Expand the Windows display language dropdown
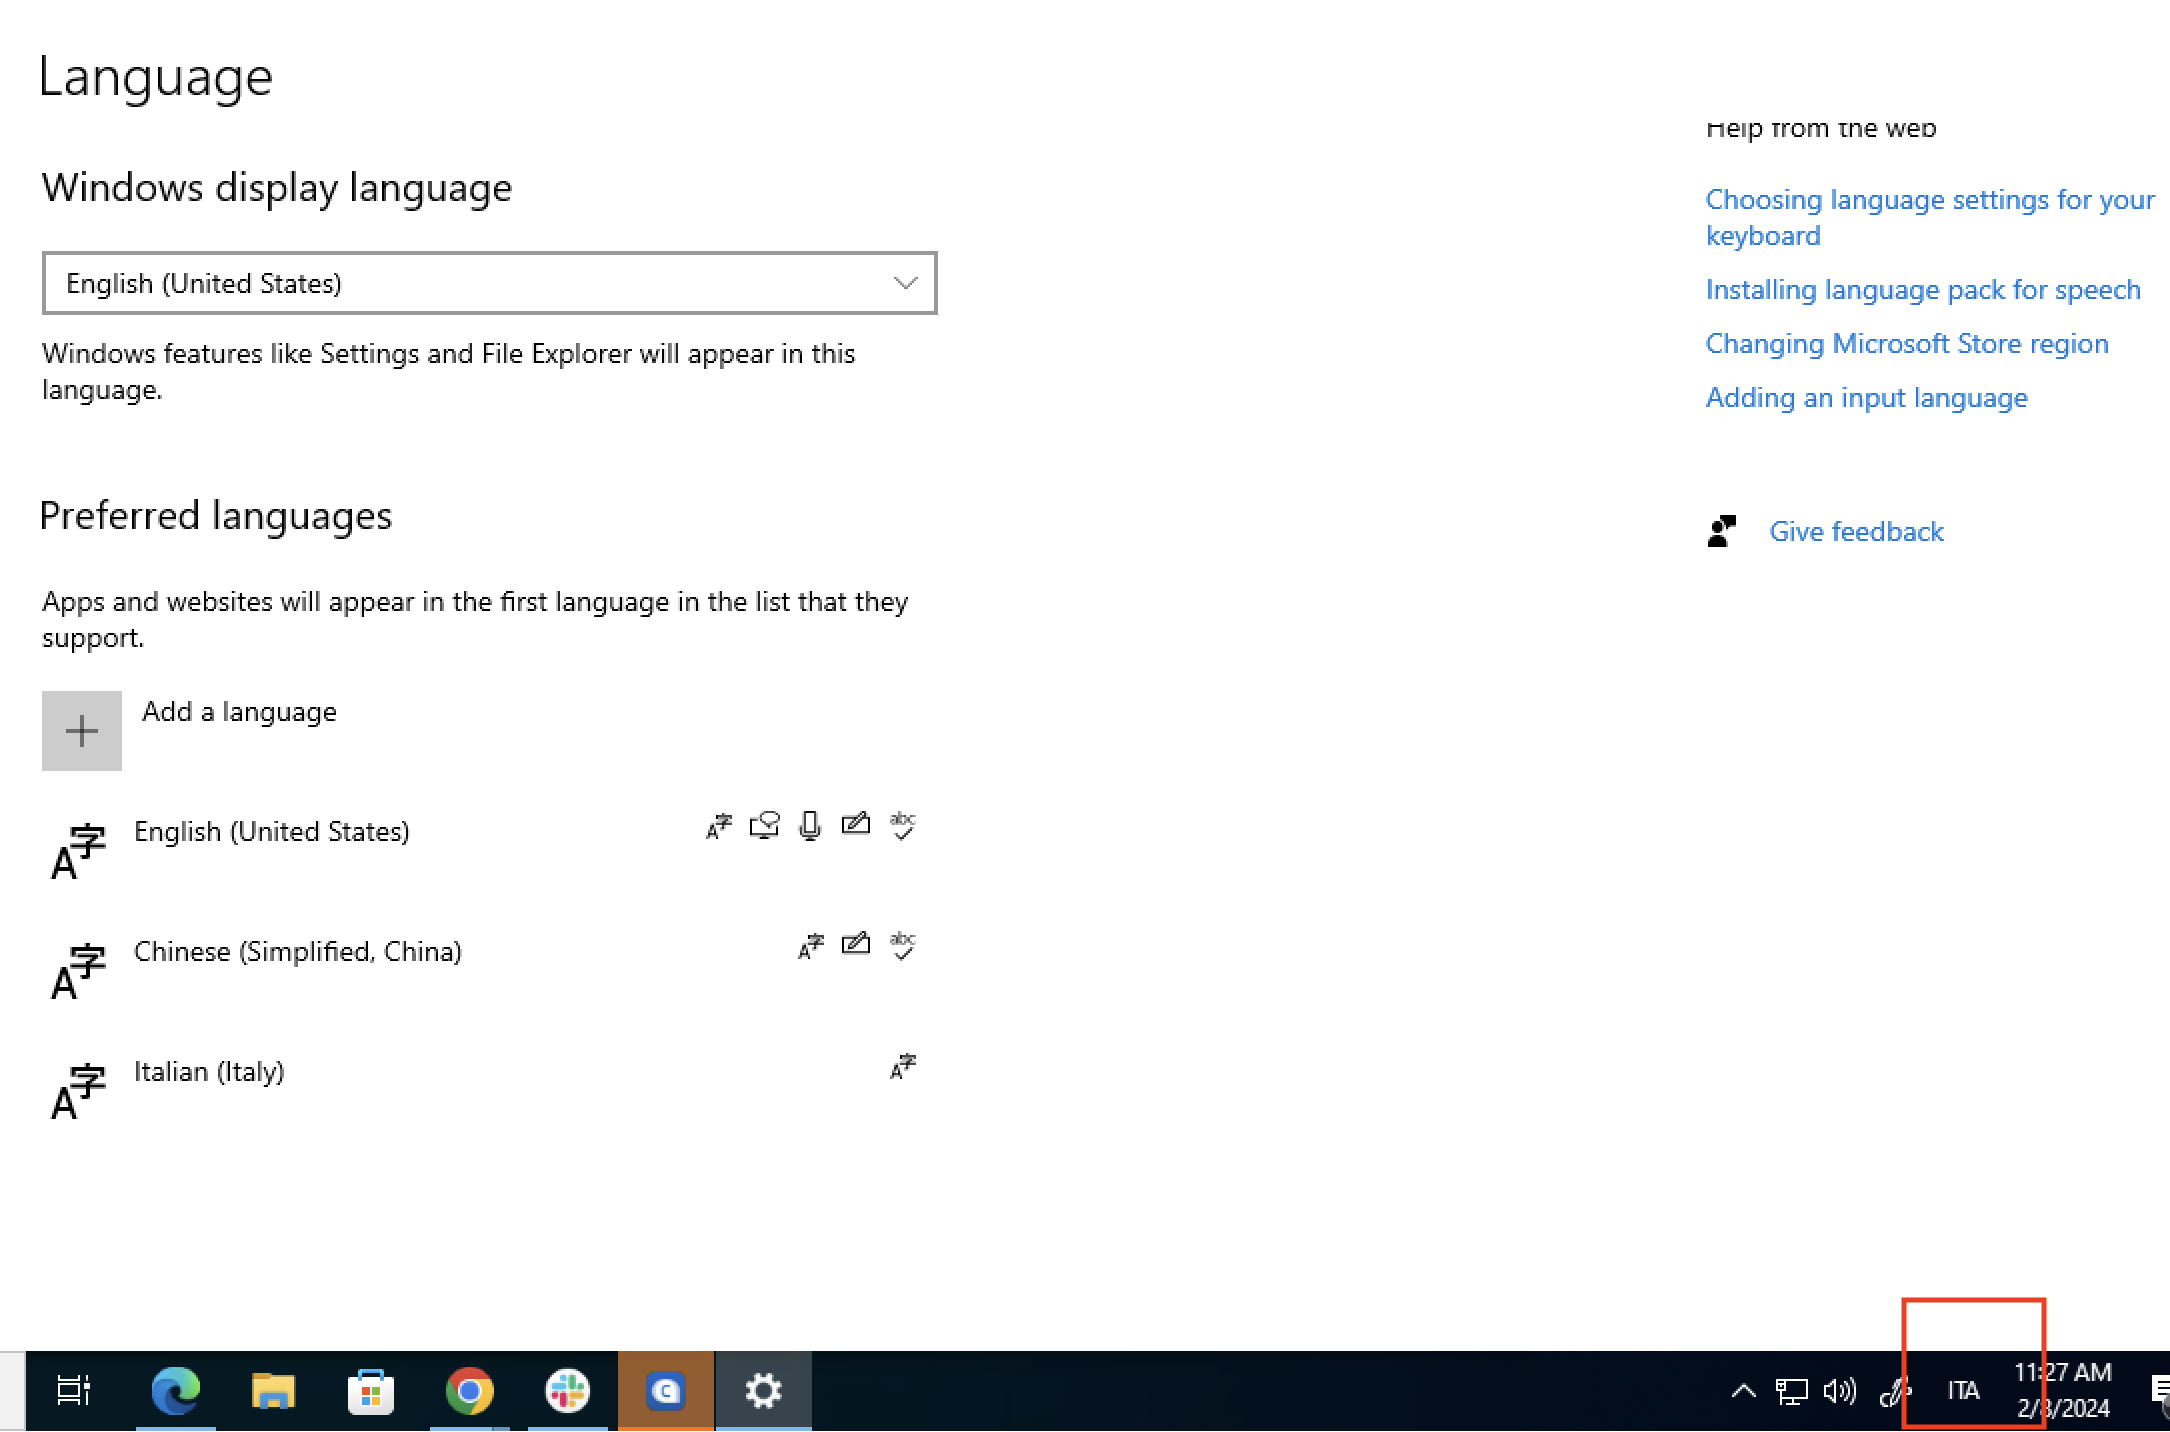Screen dimensions: 2170x1432 click(489, 283)
